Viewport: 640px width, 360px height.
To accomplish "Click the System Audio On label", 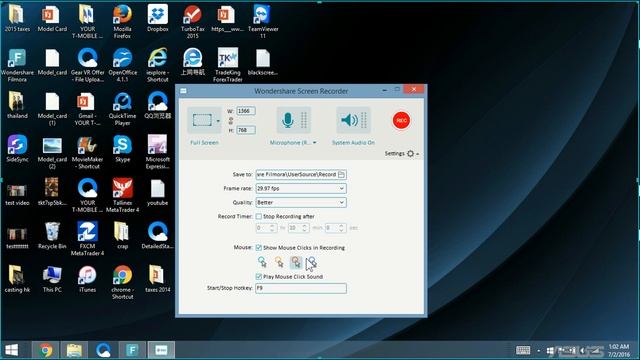I will pyautogui.click(x=353, y=142).
